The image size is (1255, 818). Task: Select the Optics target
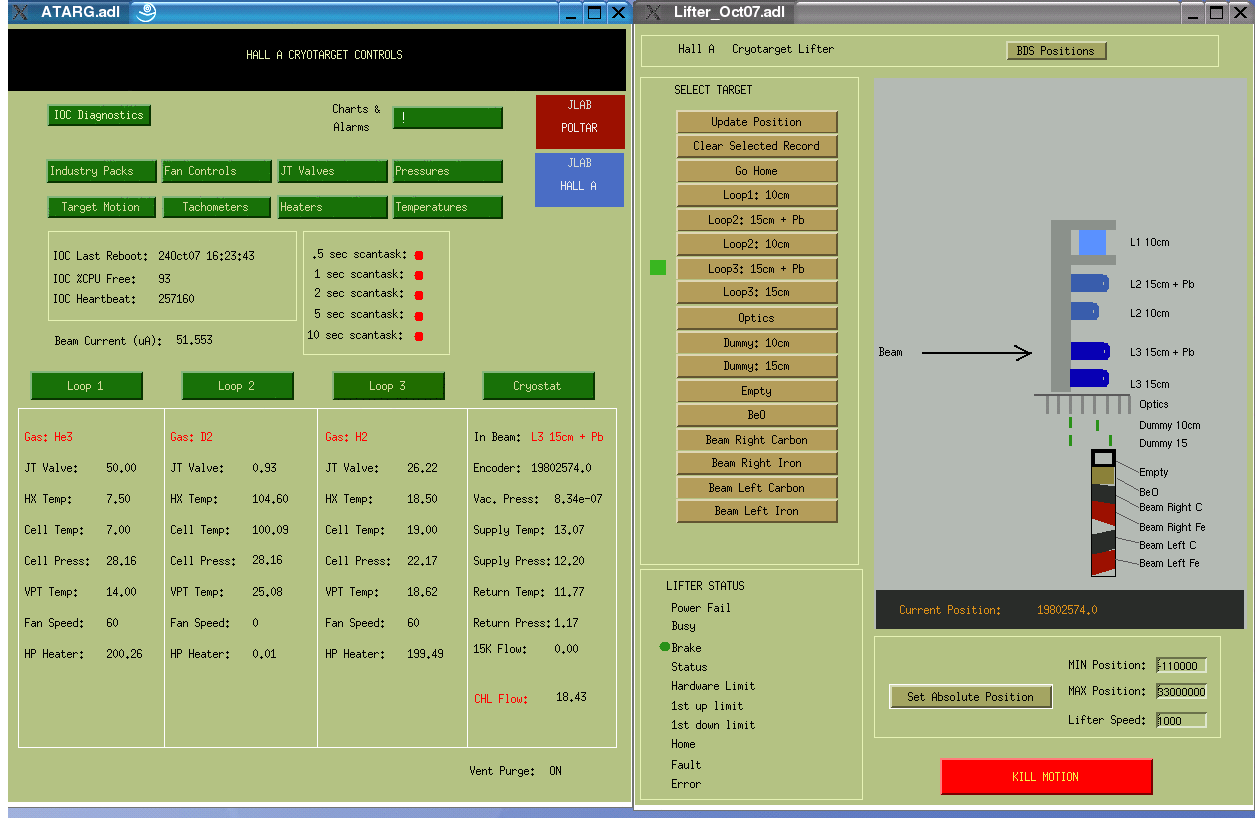[x=757, y=318]
